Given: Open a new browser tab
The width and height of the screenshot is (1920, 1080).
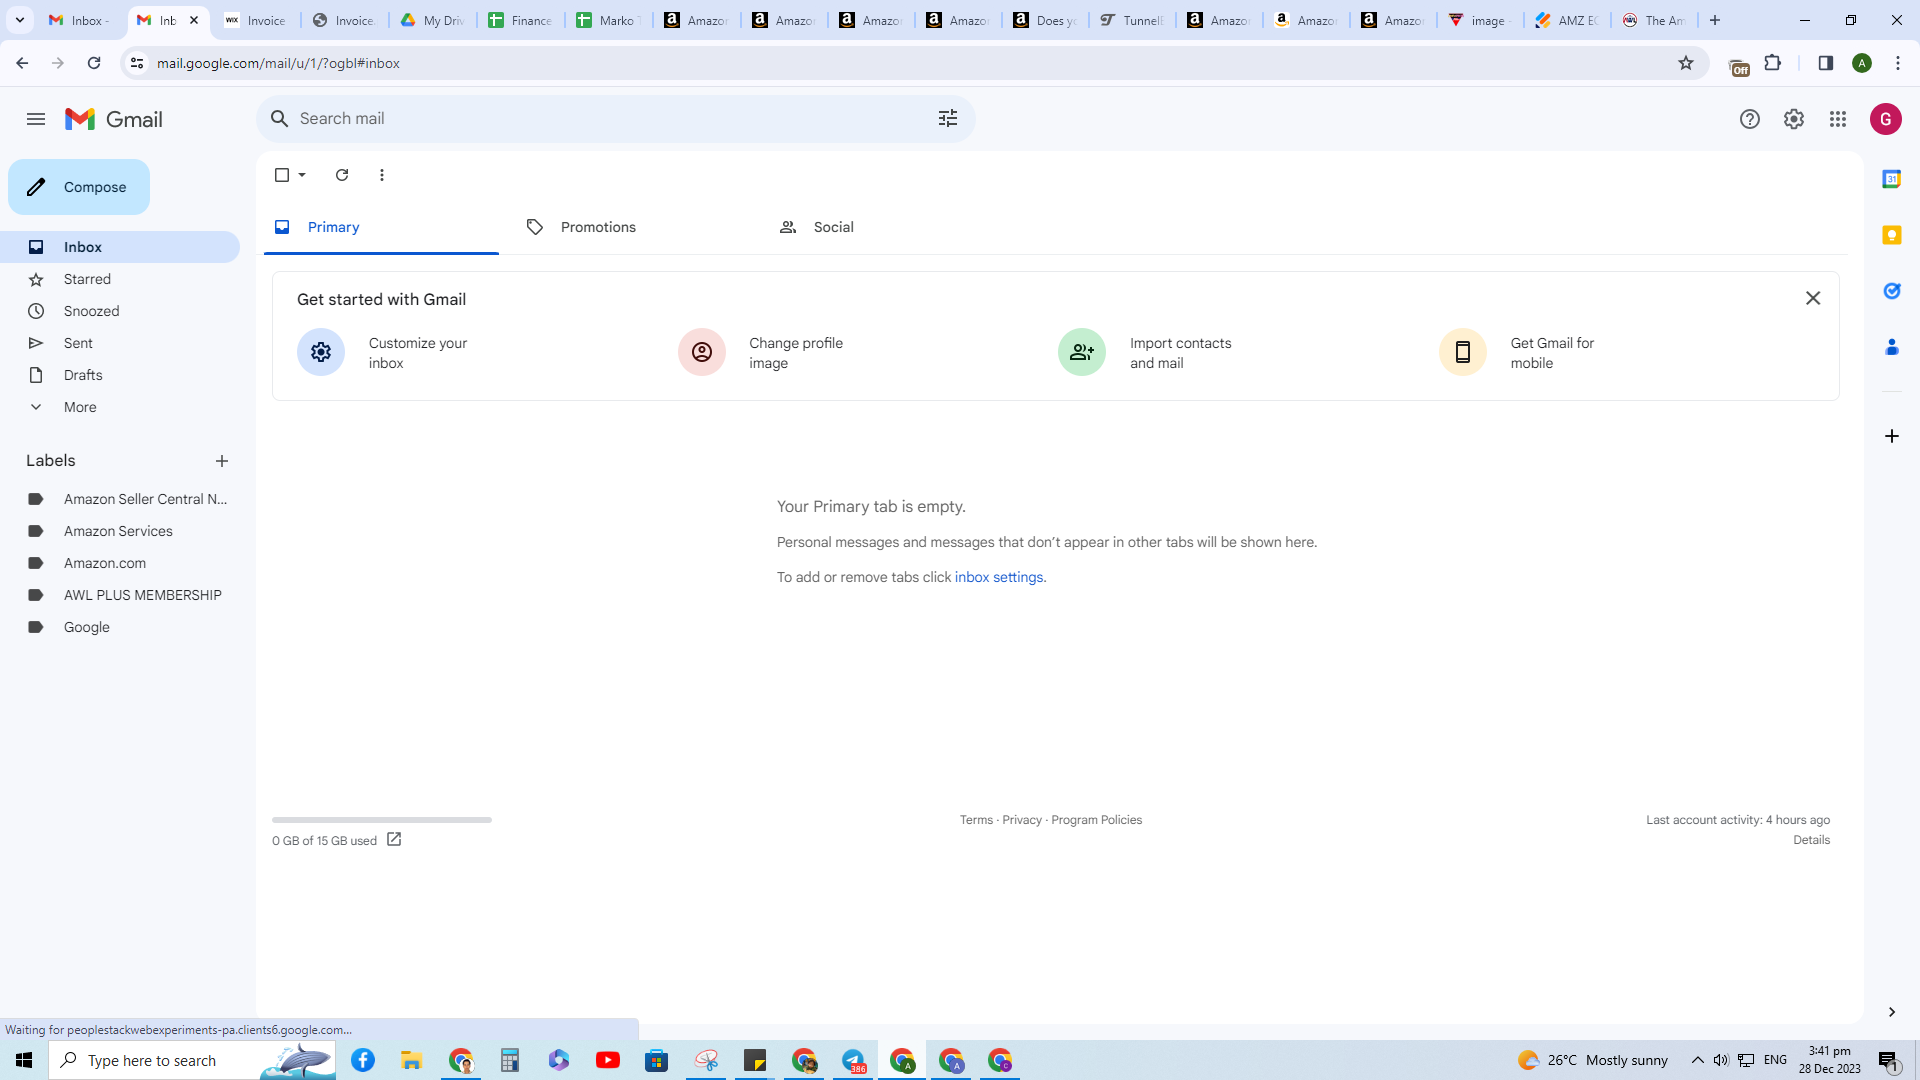Looking at the screenshot, I should point(1715,20).
